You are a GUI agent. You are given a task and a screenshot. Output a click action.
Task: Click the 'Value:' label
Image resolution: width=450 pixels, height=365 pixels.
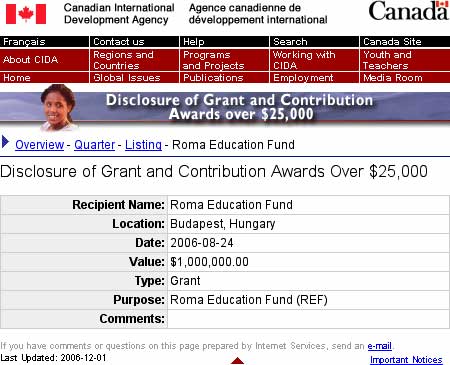click(x=147, y=262)
